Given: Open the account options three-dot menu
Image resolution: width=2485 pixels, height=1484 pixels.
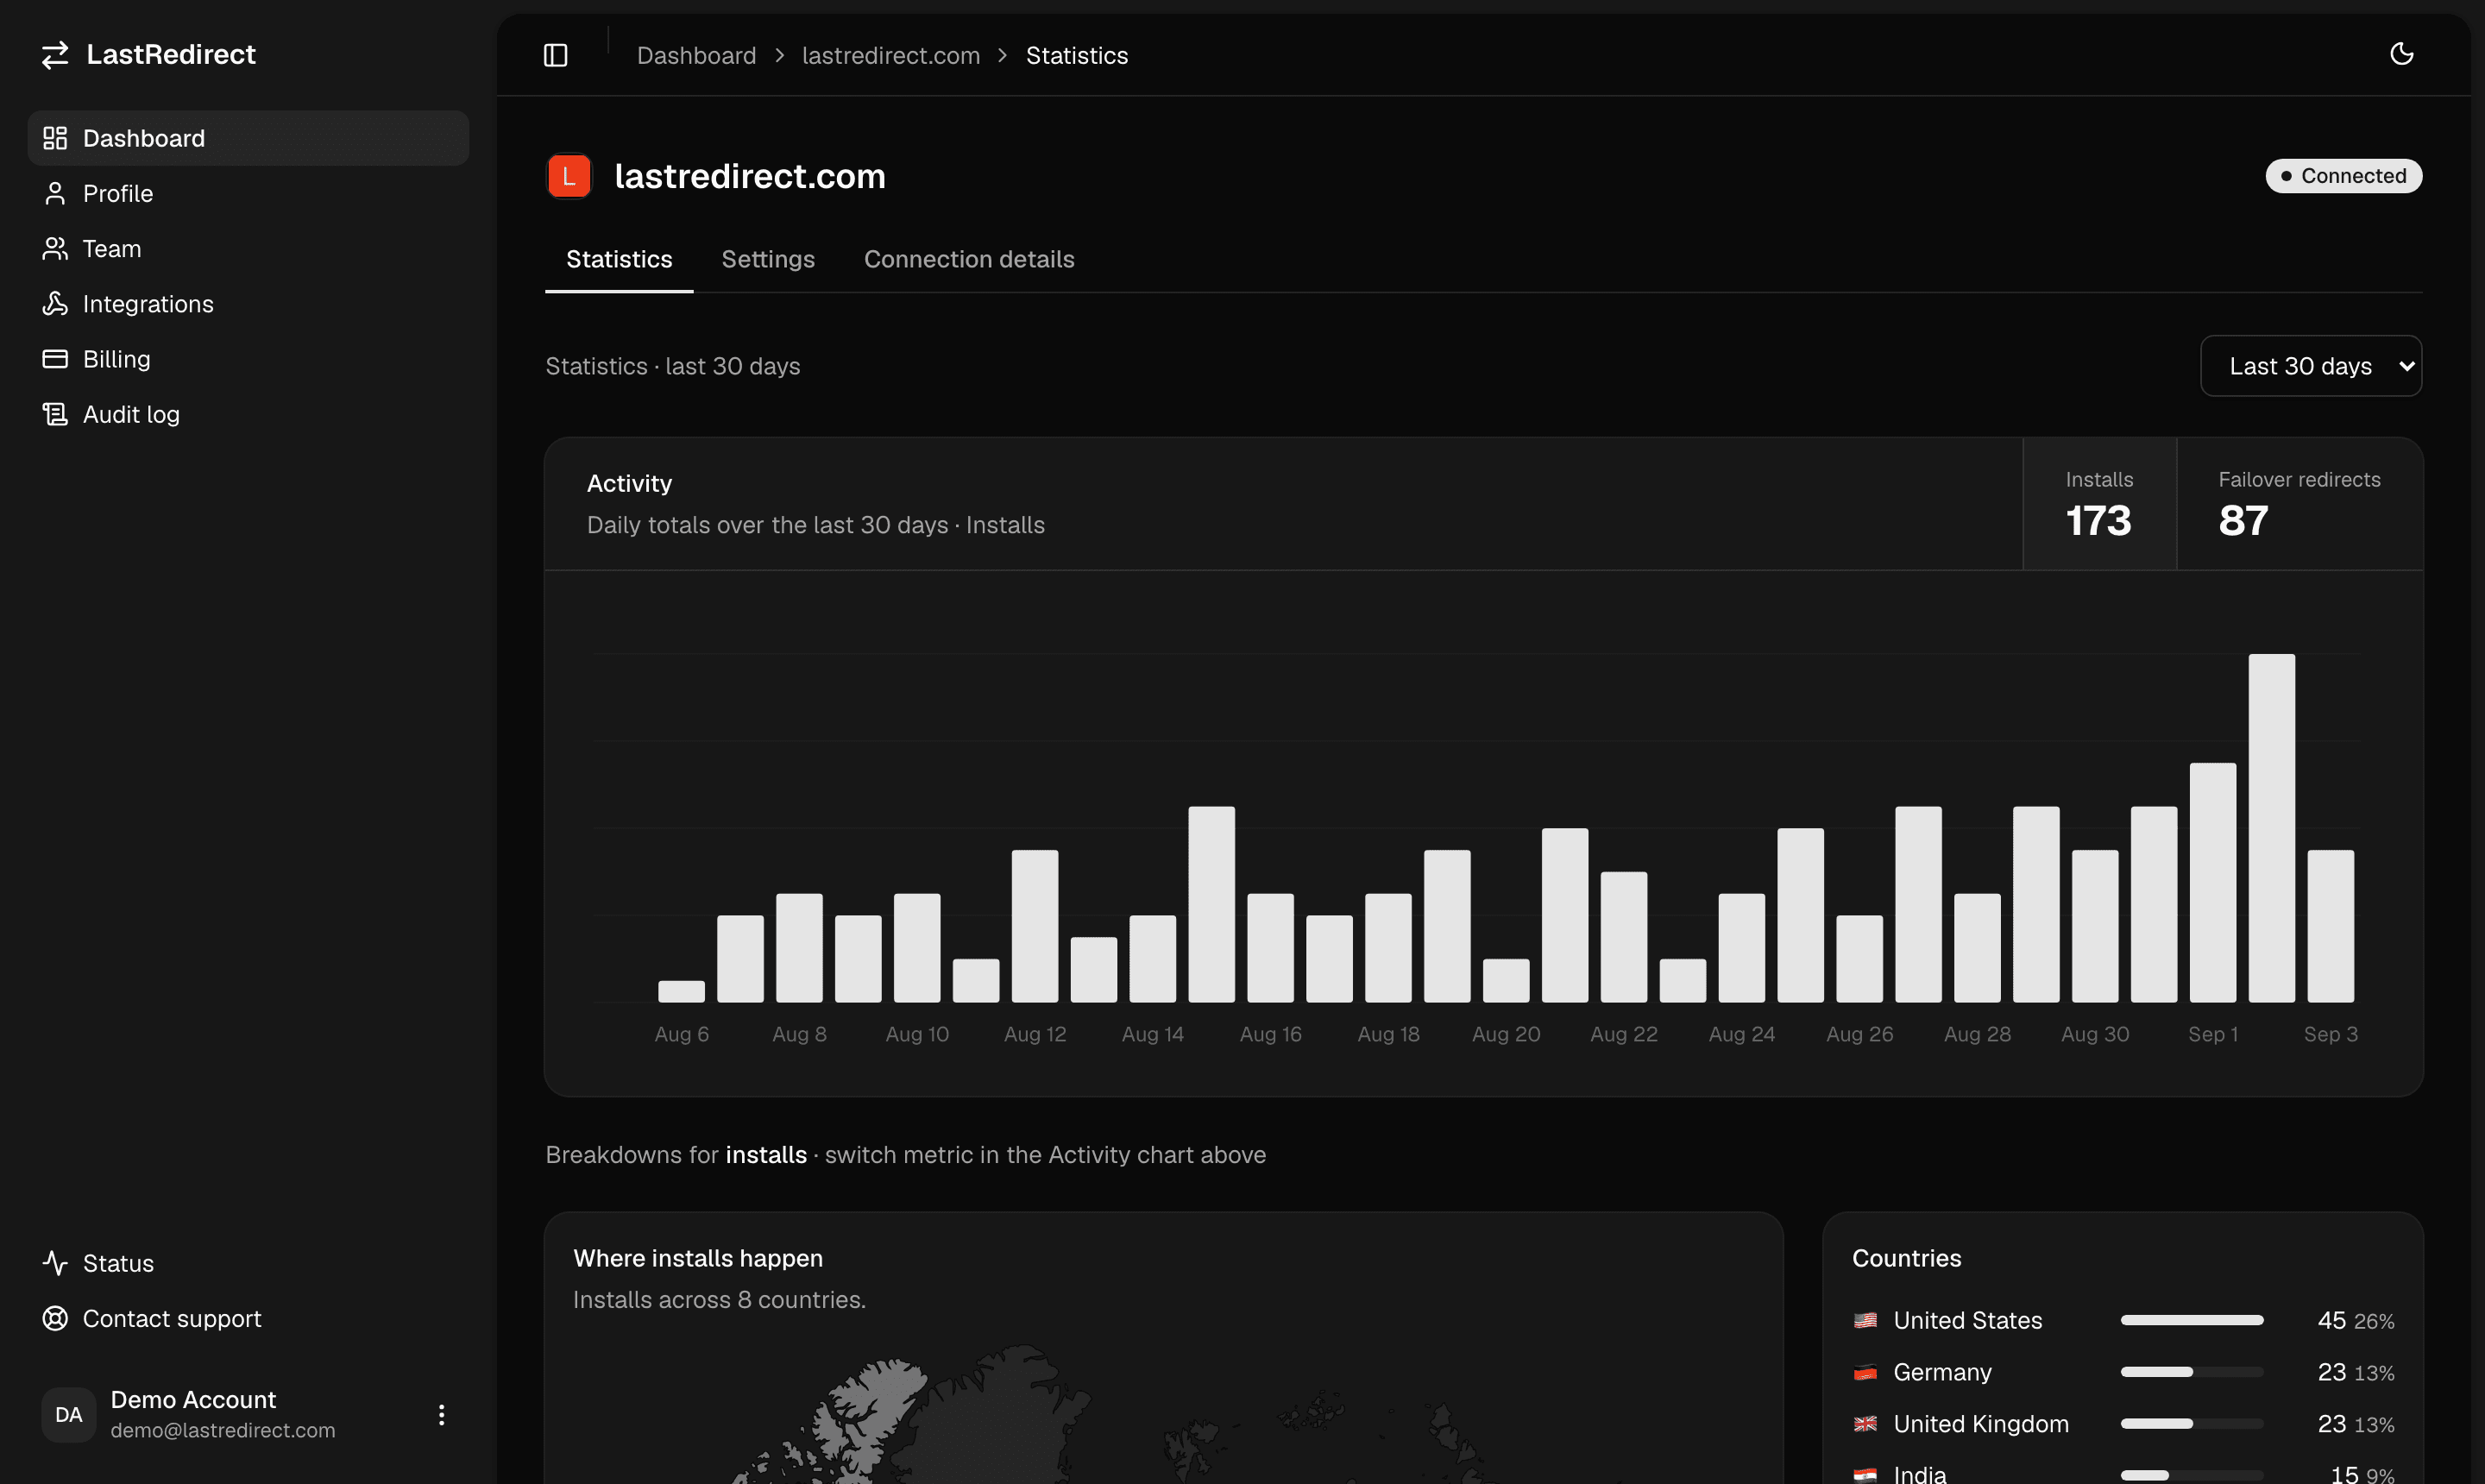Looking at the screenshot, I should point(441,1414).
